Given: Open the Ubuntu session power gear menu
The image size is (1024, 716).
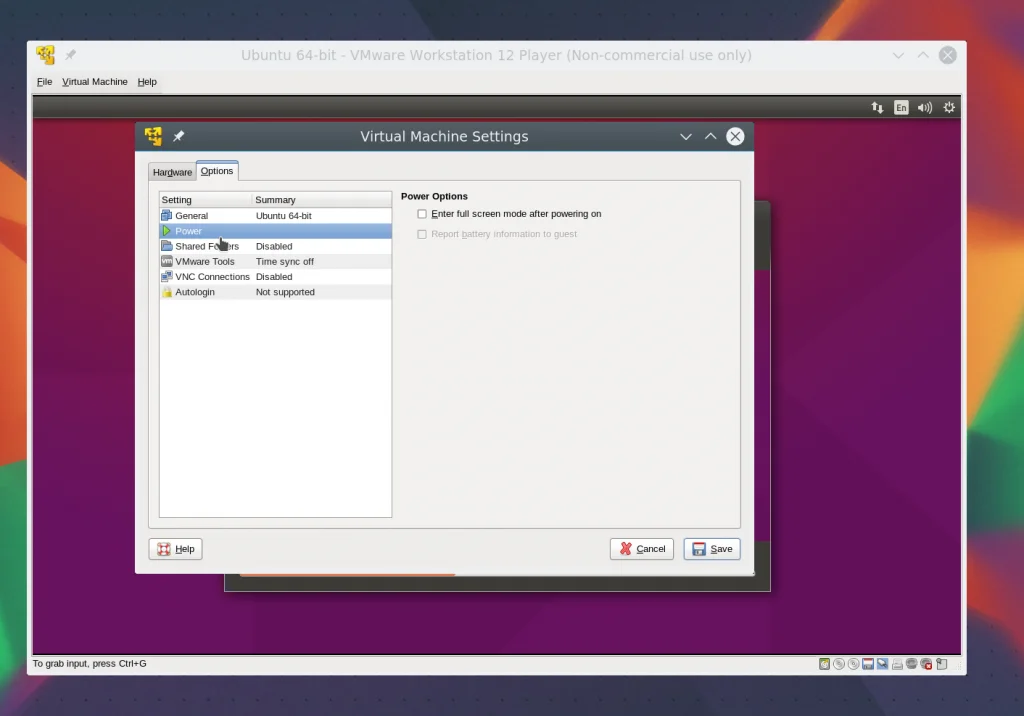Looking at the screenshot, I should pyautogui.click(x=949, y=107).
